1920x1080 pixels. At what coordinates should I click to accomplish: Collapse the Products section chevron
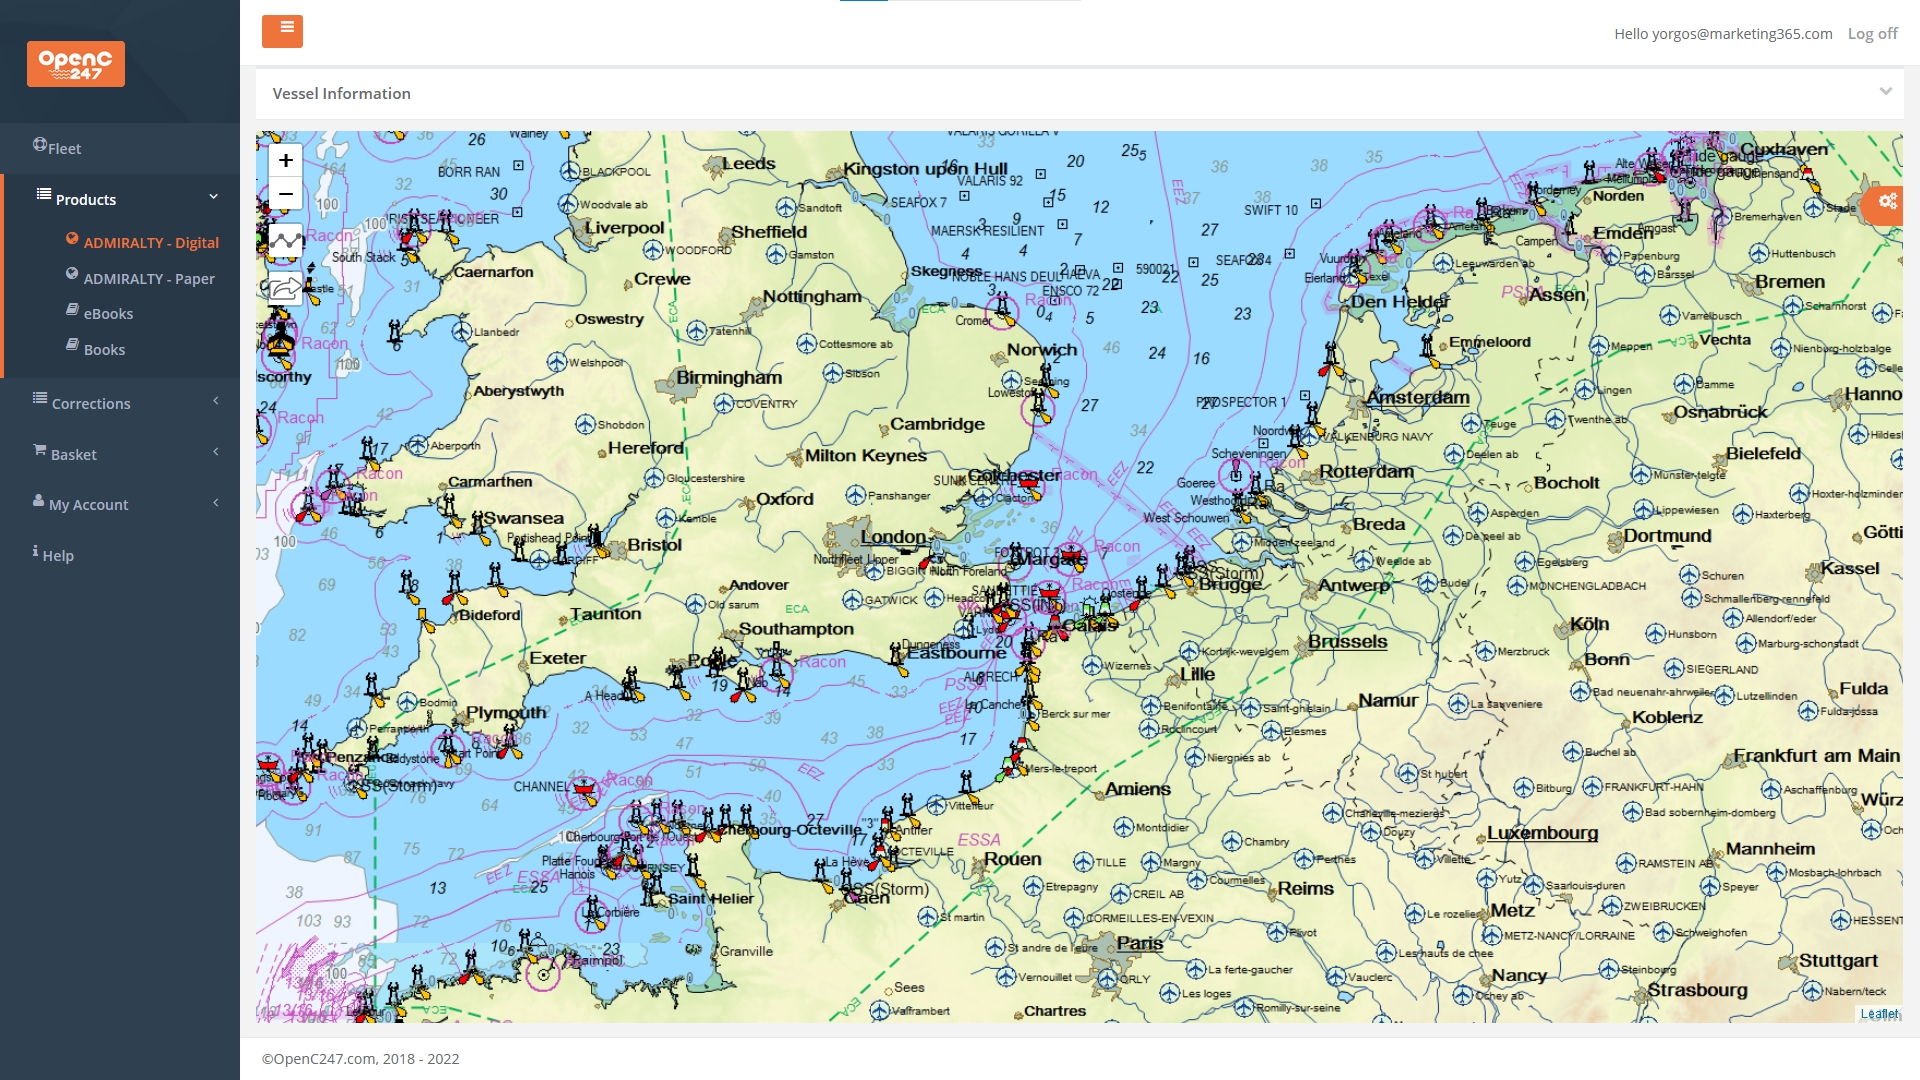213,196
